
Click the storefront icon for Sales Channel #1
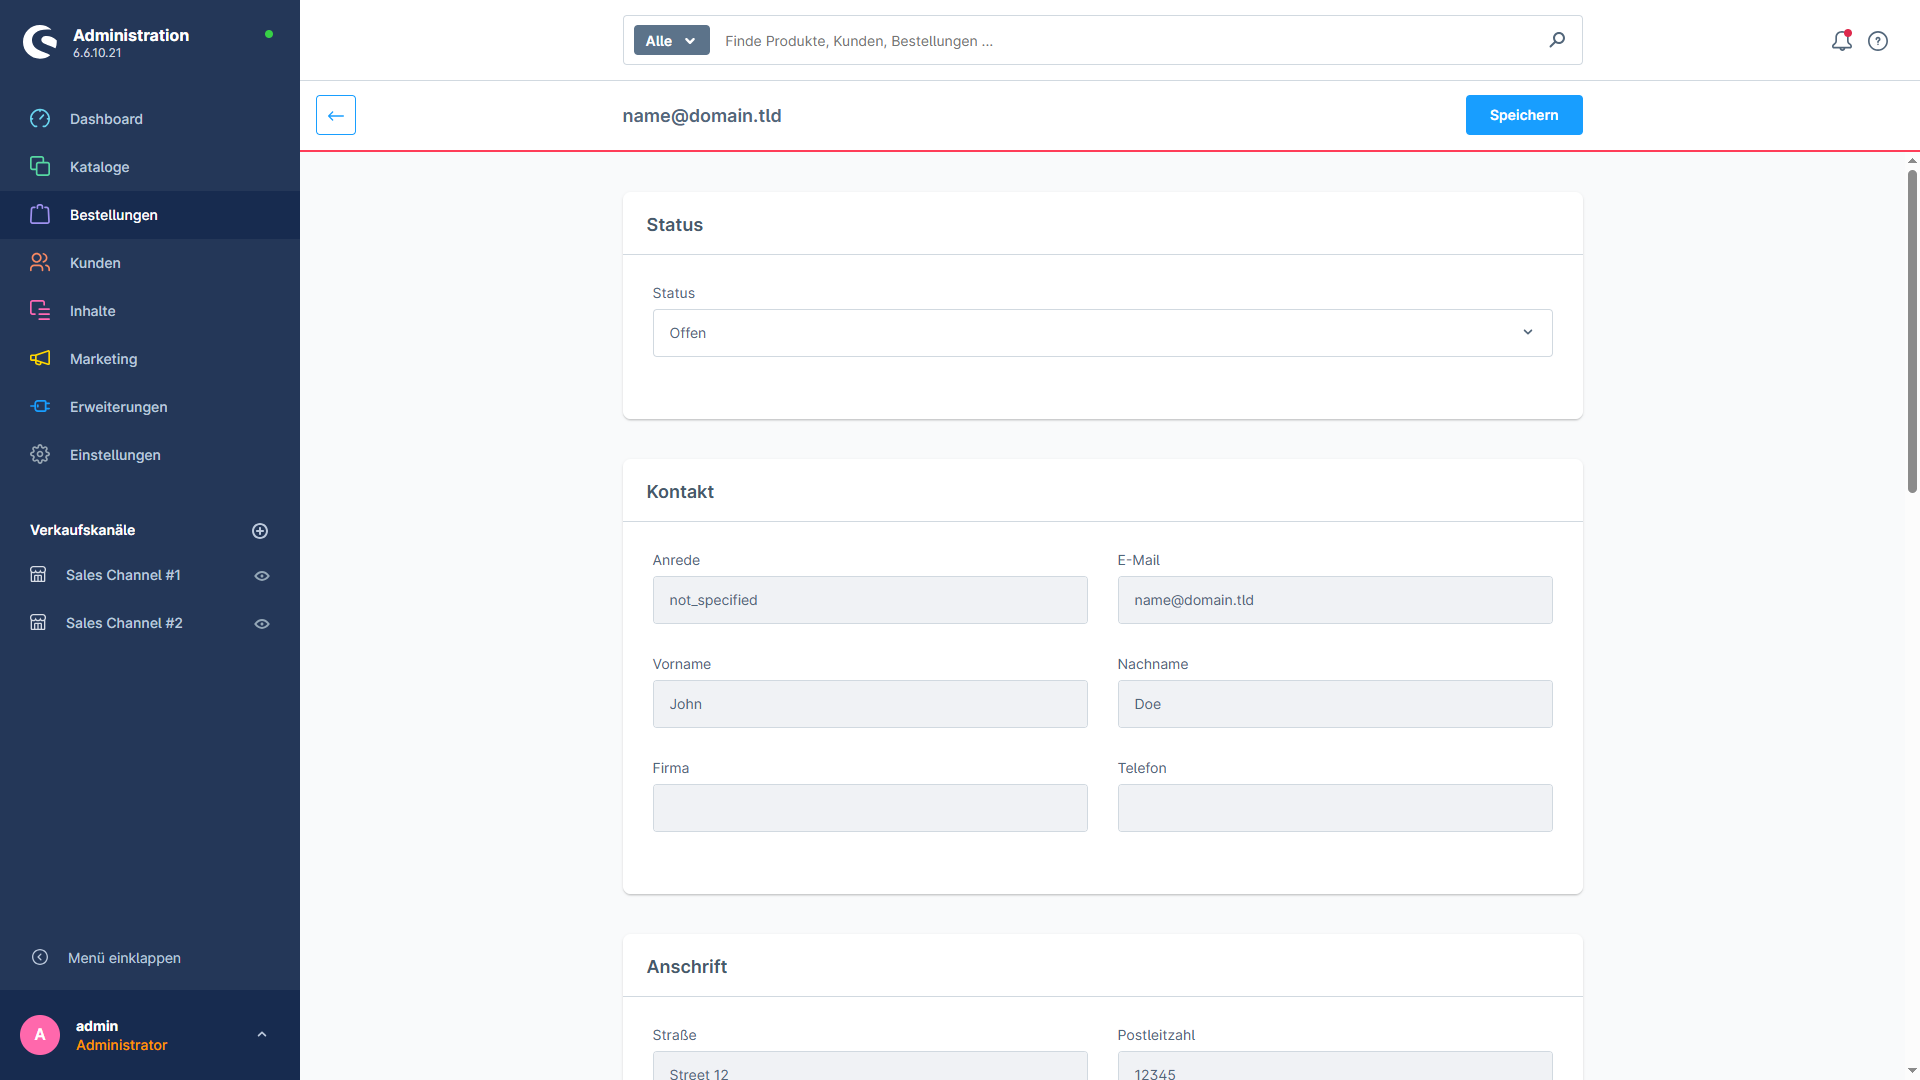(38, 575)
